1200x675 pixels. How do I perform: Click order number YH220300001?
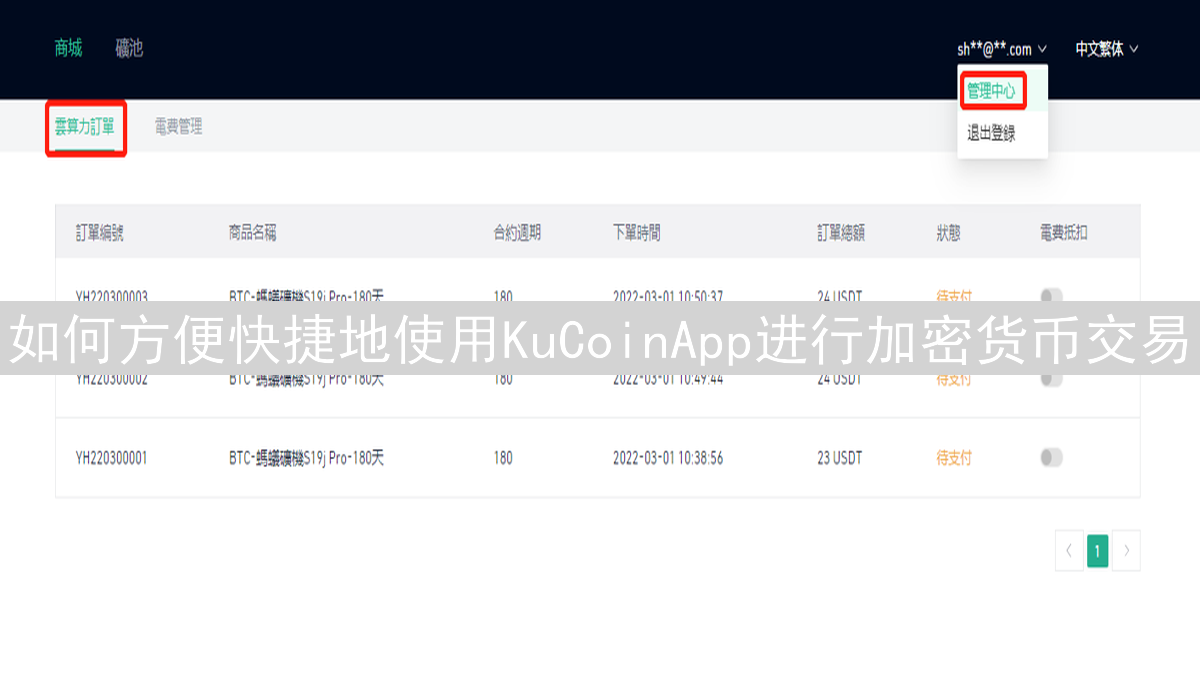[x=111, y=458]
